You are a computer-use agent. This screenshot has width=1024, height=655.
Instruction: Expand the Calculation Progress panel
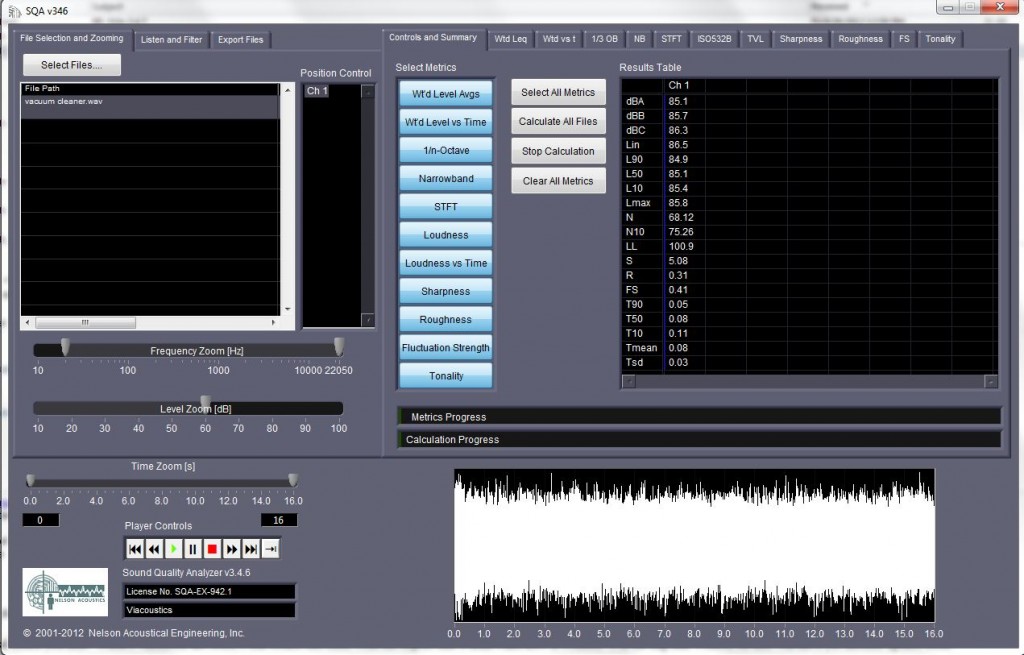point(700,439)
